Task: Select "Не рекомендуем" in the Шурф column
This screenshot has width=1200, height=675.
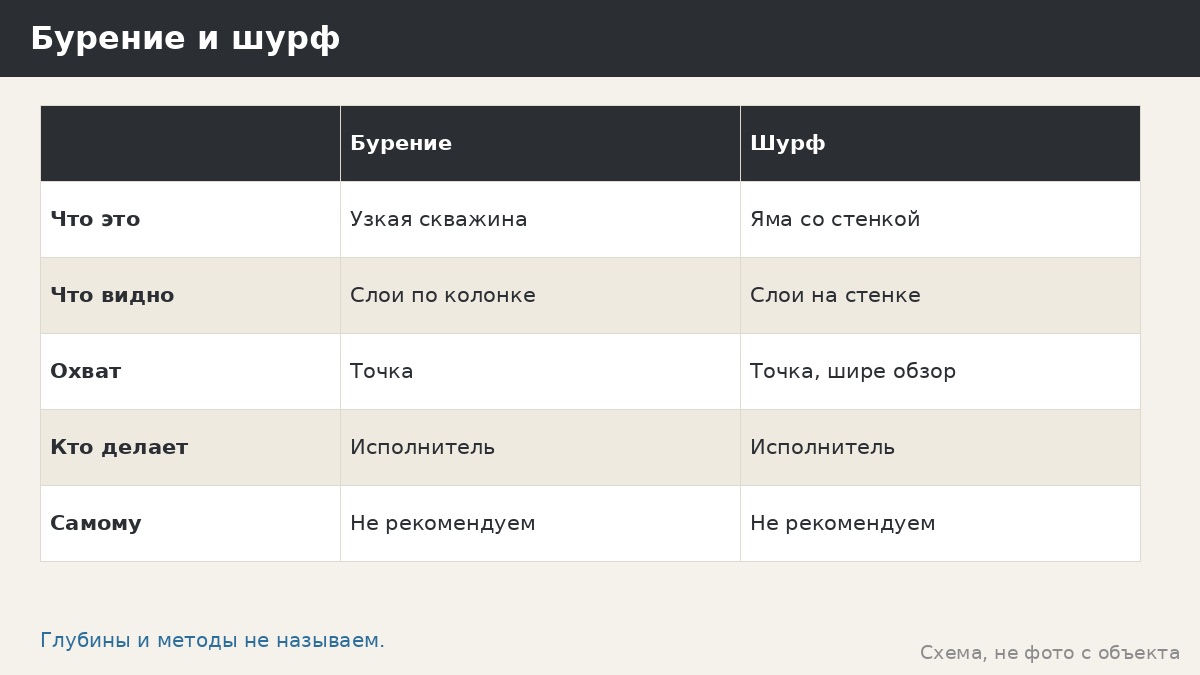Action: (940, 523)
